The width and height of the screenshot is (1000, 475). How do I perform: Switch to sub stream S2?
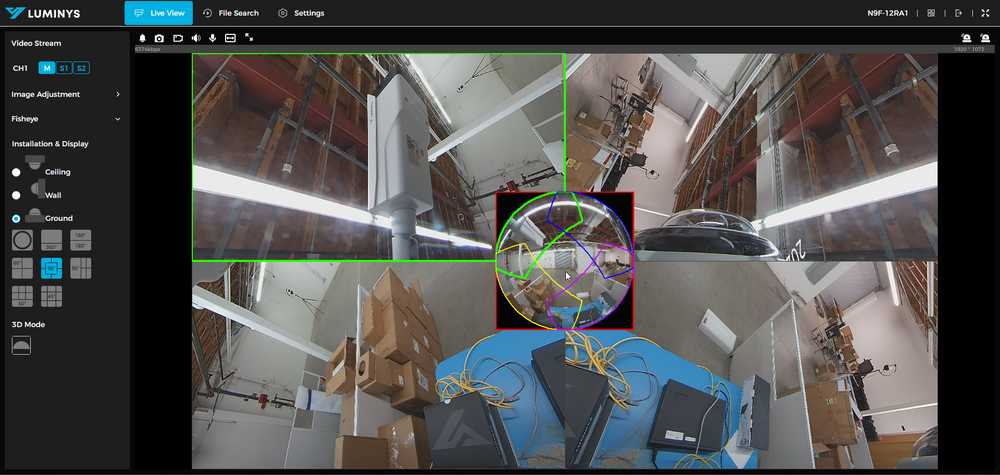pyautogui.click(x=81, y=68)
